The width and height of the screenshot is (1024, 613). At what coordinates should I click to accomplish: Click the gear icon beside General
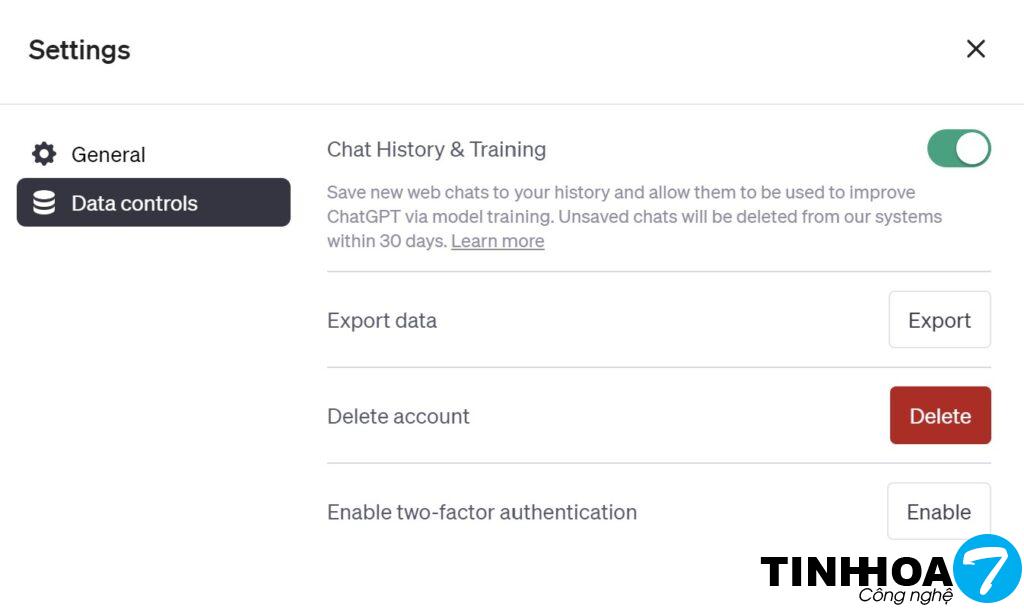tap(44, 154)
